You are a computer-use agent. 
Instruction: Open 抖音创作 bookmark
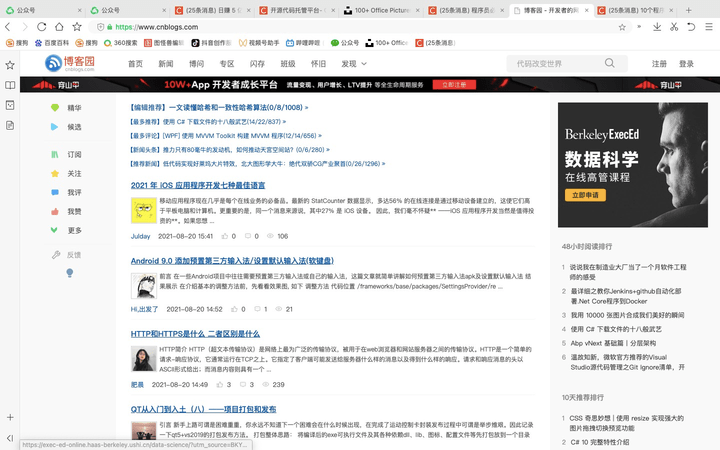coord(211,43)
